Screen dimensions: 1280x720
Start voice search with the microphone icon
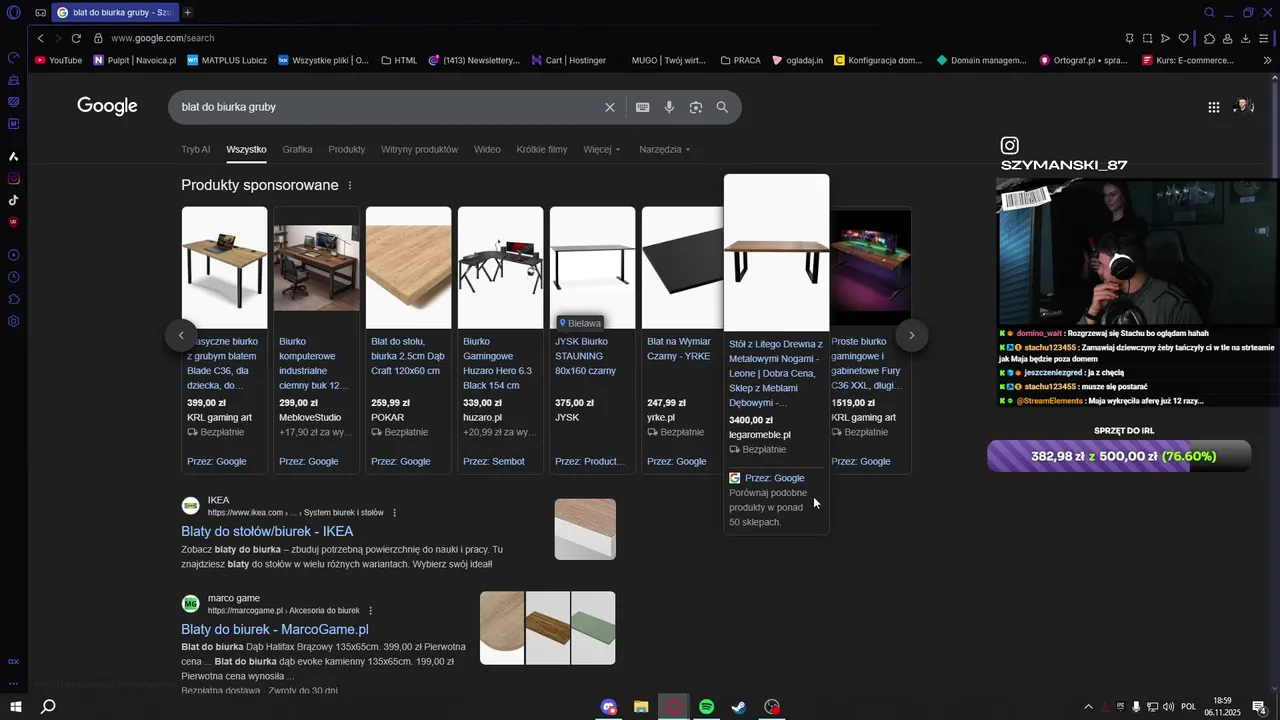click(669, 107)
